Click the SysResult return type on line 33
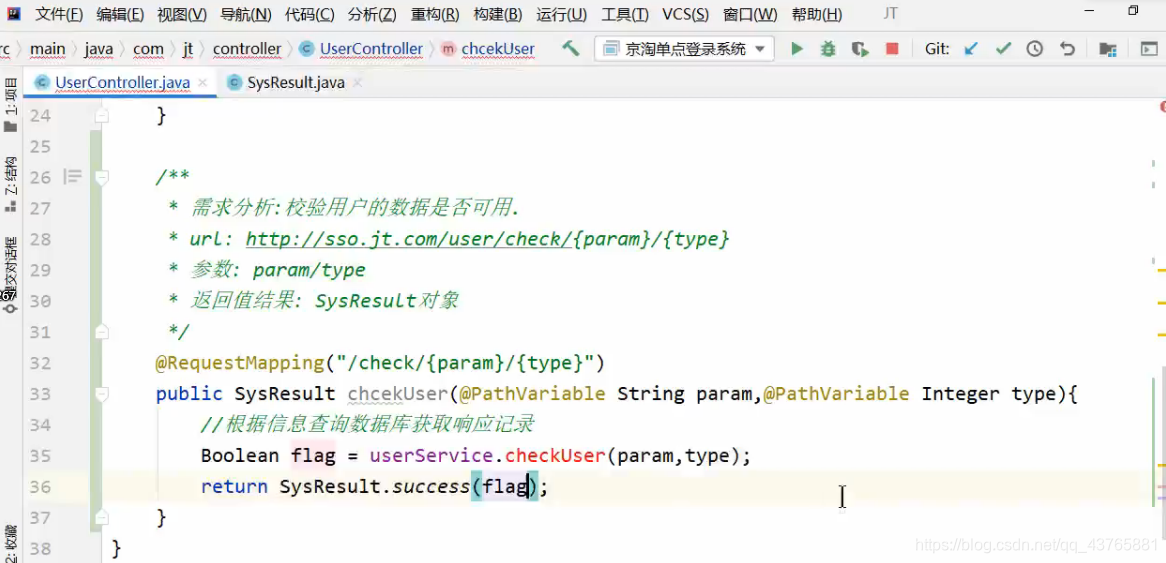This screenshot has width=1166, height=563. [x=285, y=394]
